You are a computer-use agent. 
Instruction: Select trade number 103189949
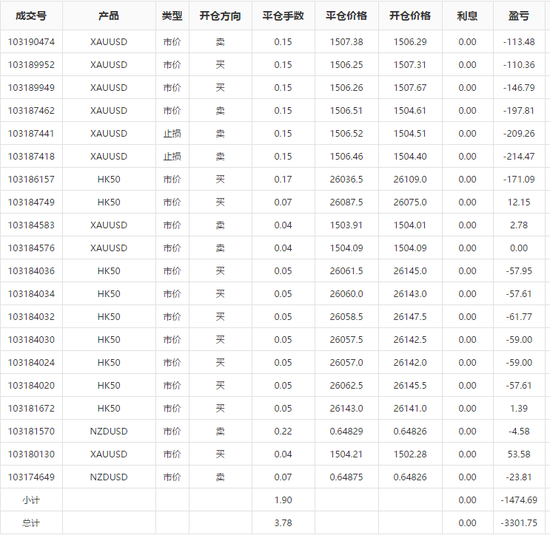coord(31,88)
